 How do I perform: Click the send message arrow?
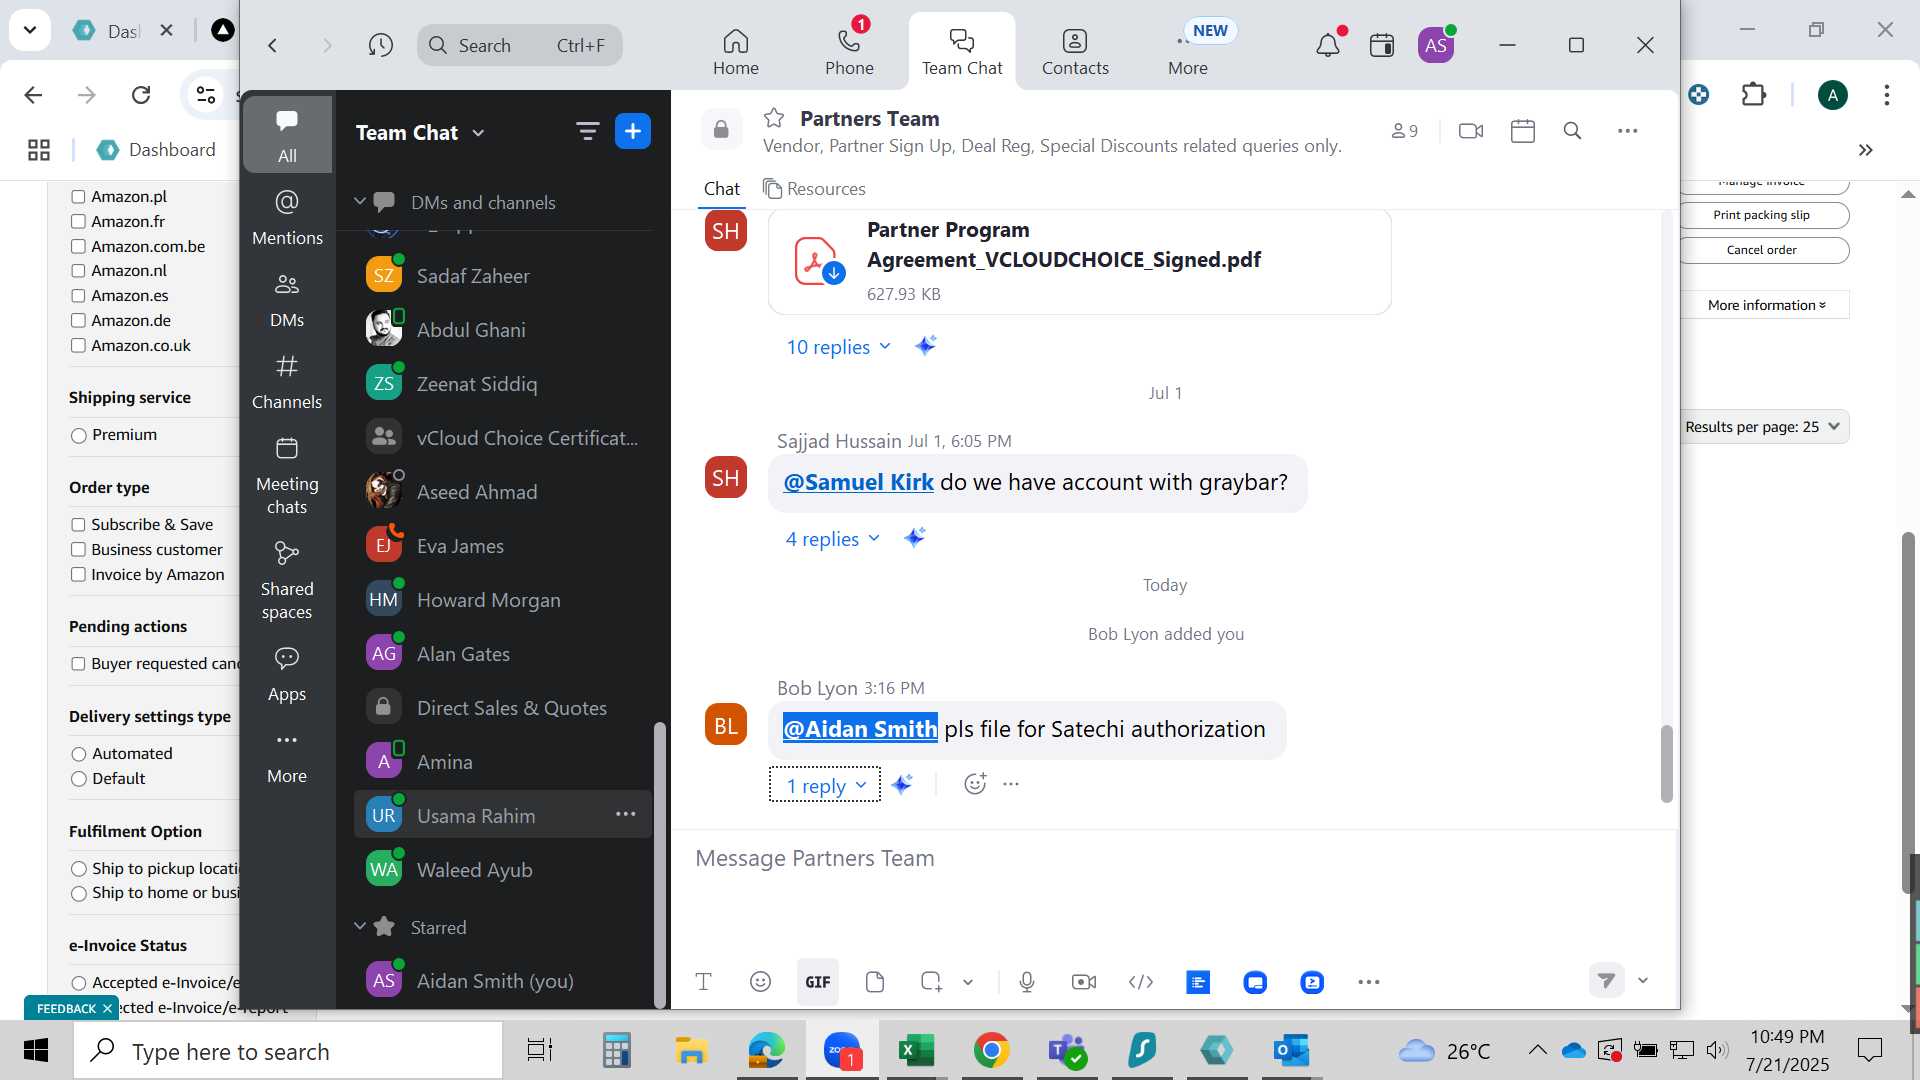1606,981
